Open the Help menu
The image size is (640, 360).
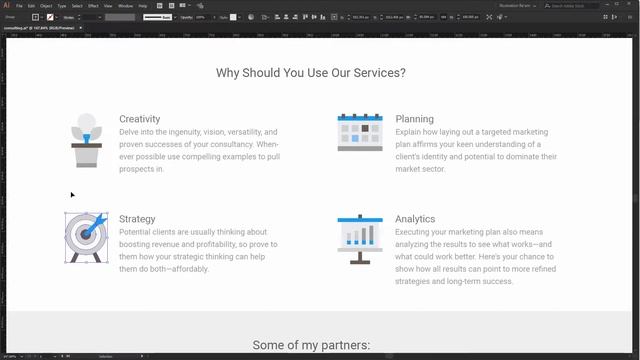coord(142,6)
